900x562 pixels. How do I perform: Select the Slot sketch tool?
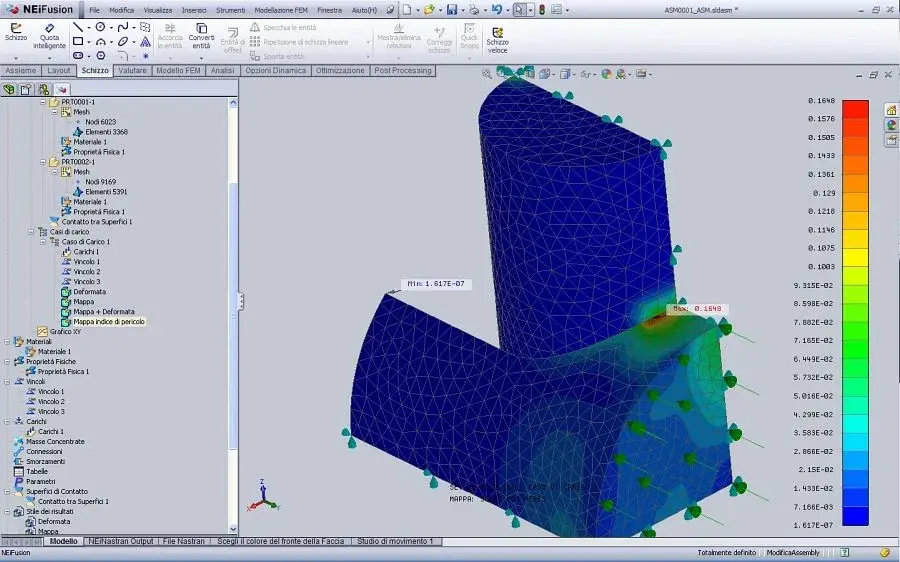coord(77,56)
